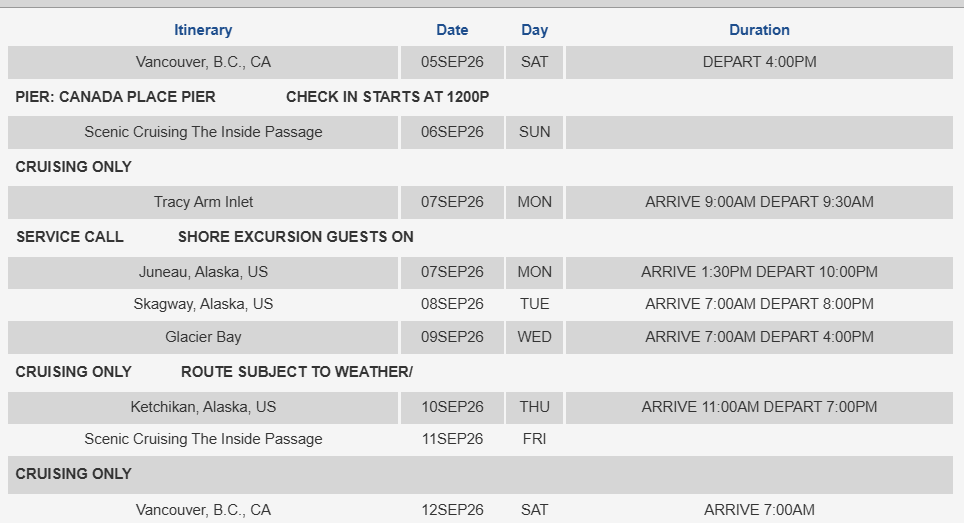Click the Duration column header

click(759, 30)
